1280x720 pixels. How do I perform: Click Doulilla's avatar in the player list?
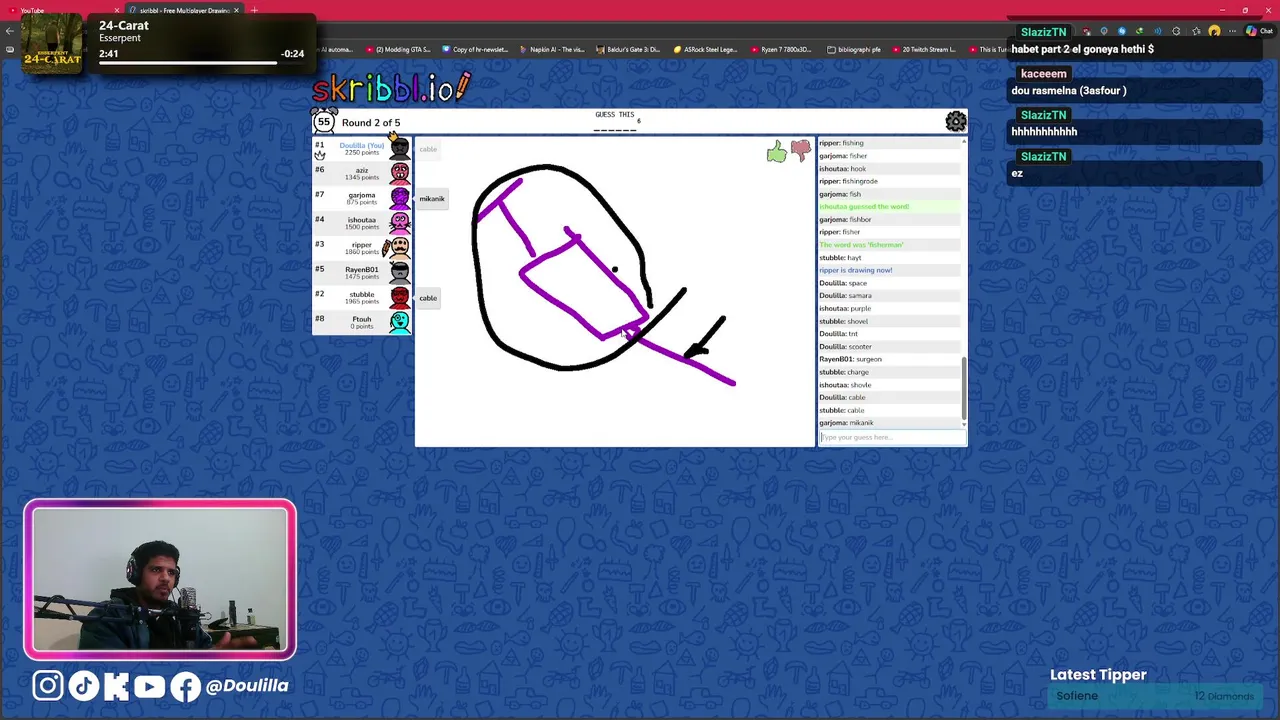(400, 148)
